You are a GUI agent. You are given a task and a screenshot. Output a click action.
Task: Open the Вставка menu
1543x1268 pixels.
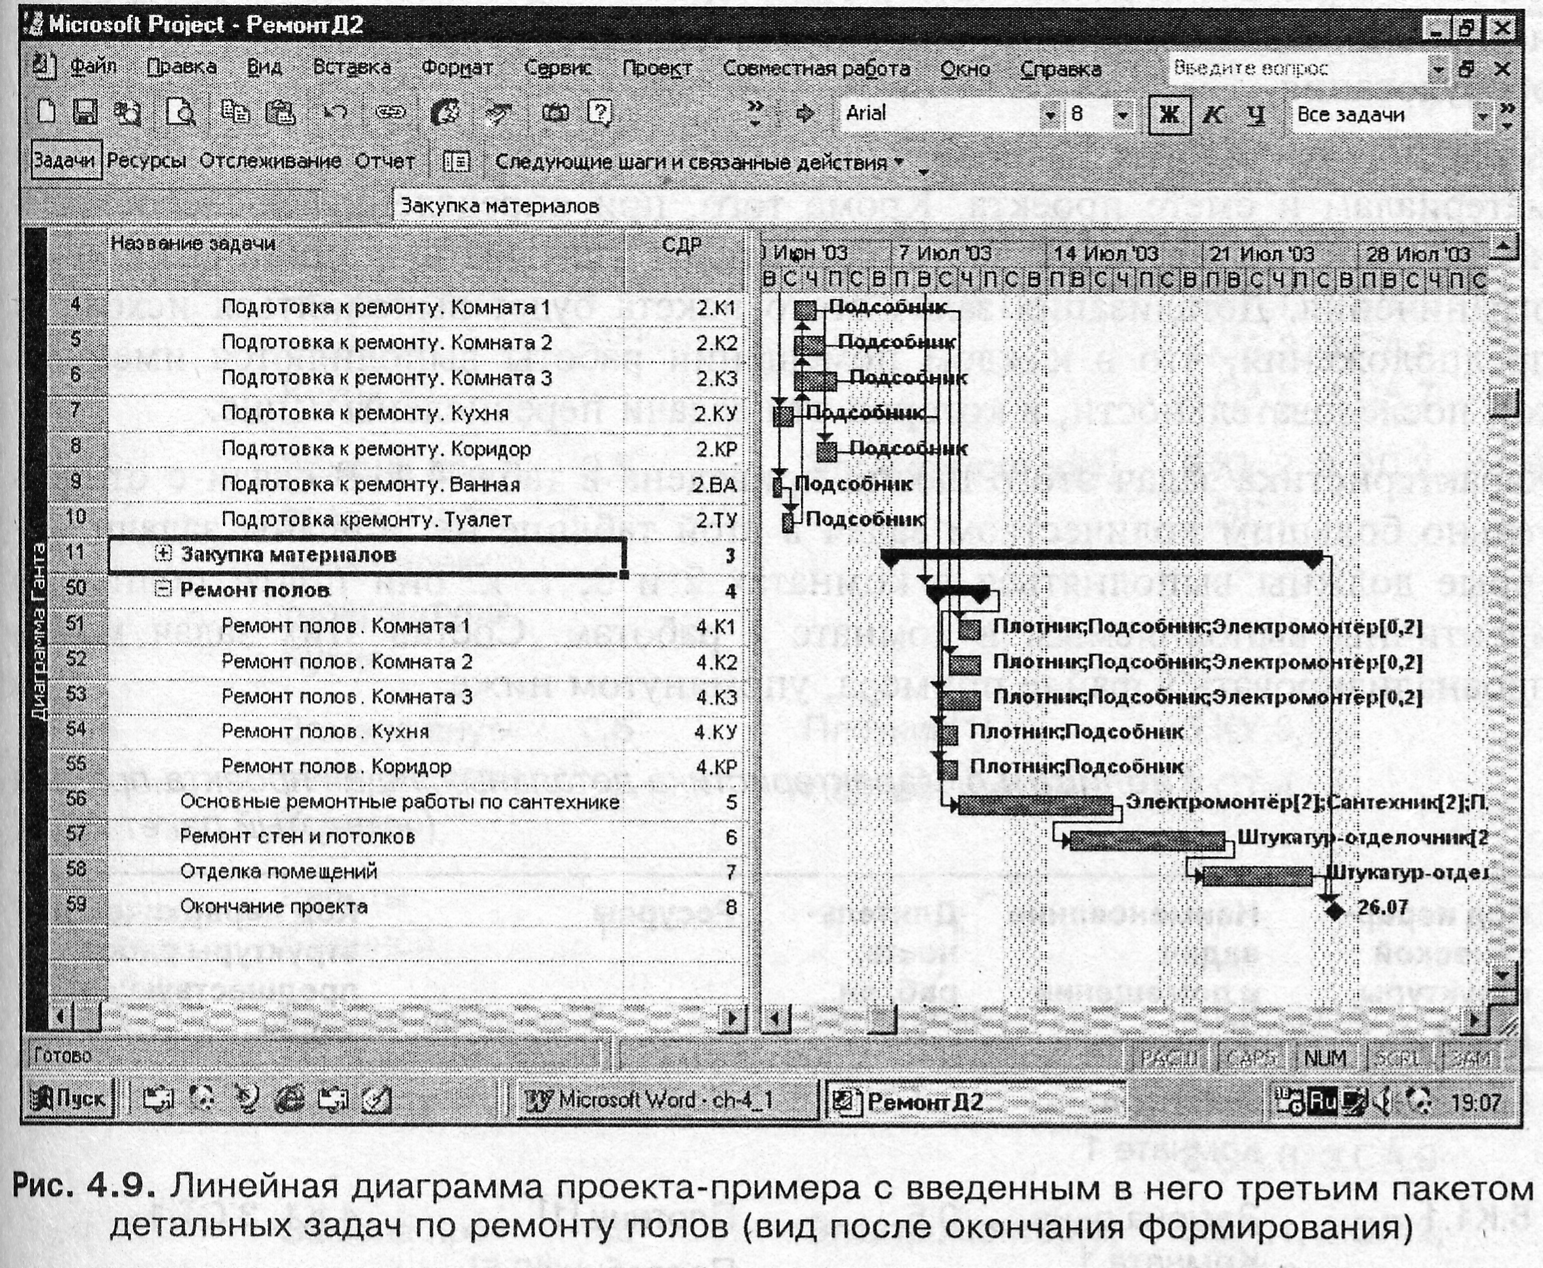[x=351, y=68]
